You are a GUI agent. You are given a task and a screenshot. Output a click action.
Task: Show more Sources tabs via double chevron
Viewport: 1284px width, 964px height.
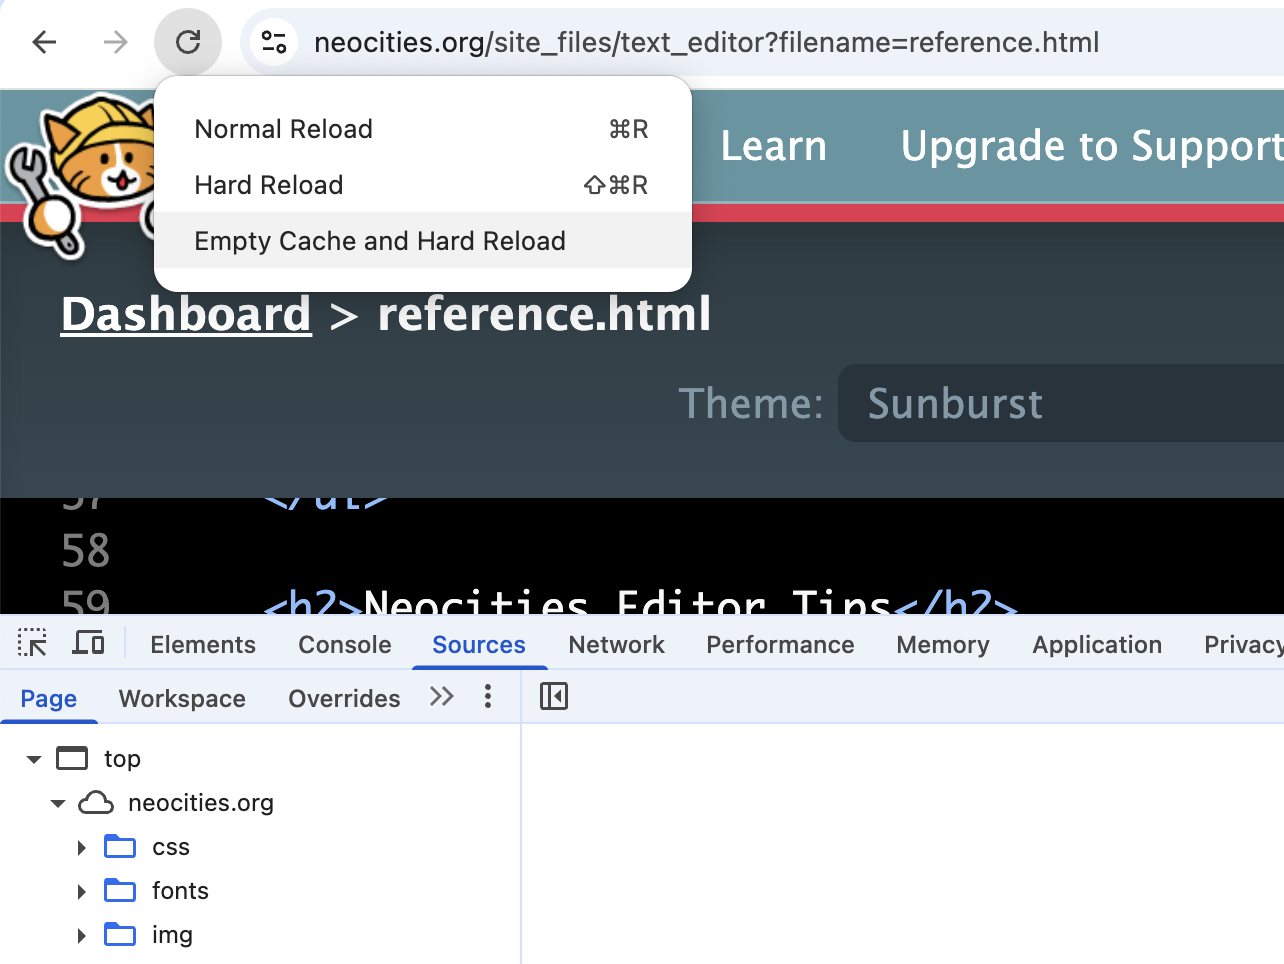442,697
